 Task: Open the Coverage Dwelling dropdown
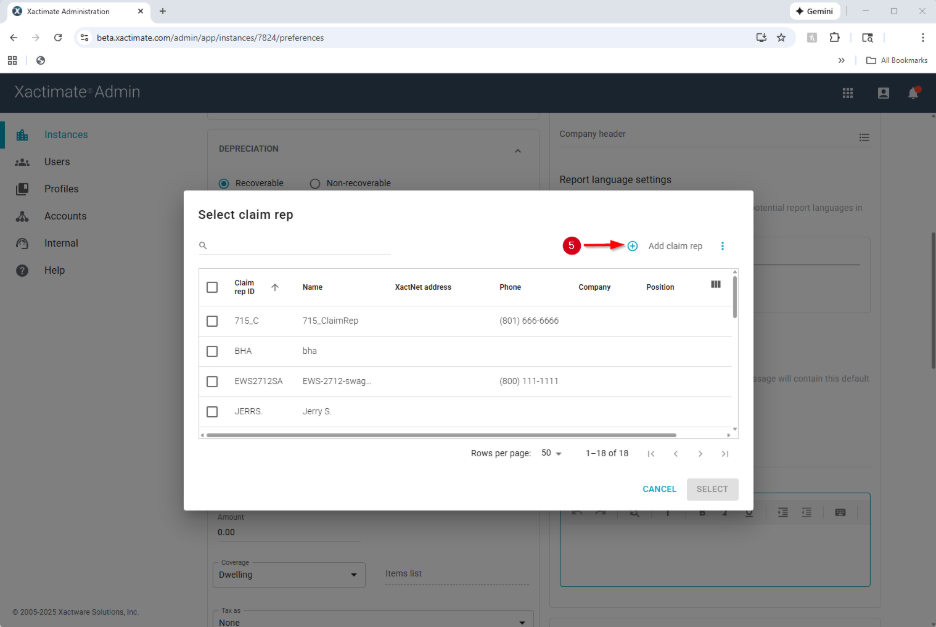pyautogui.click(x=289, y=574)
